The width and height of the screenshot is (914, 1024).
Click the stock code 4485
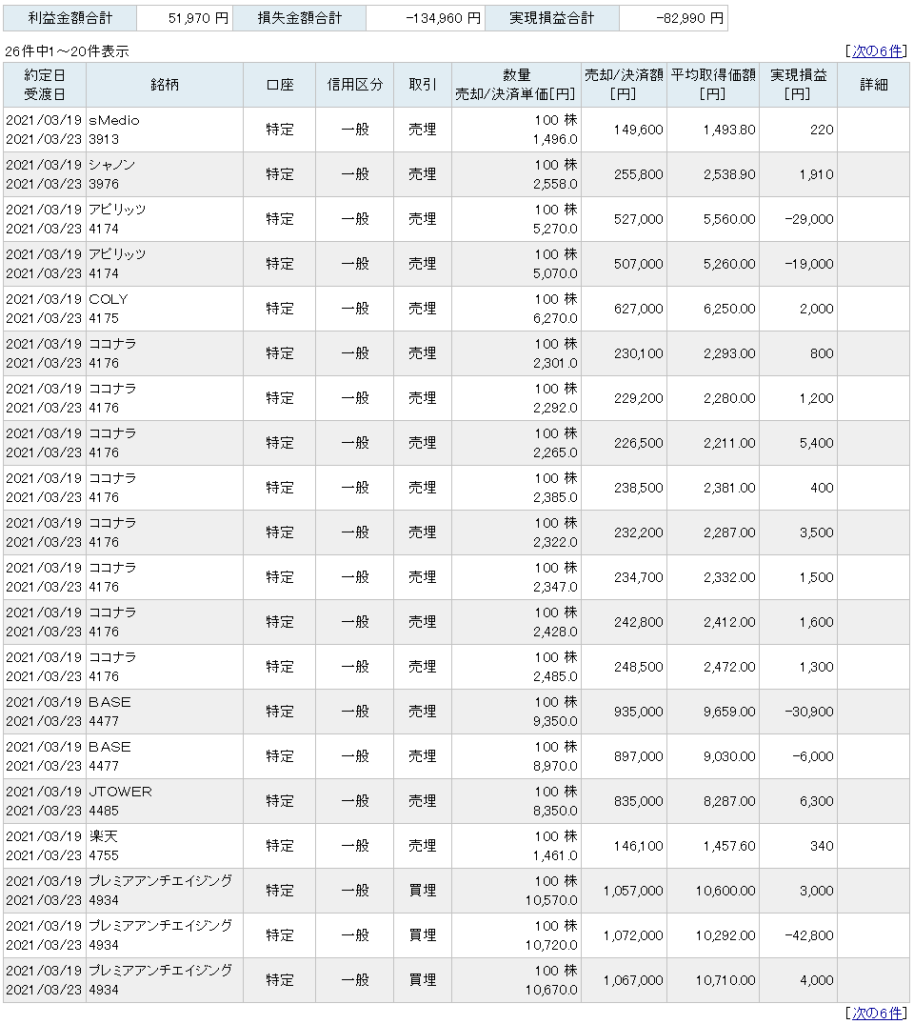click(104, 810)
